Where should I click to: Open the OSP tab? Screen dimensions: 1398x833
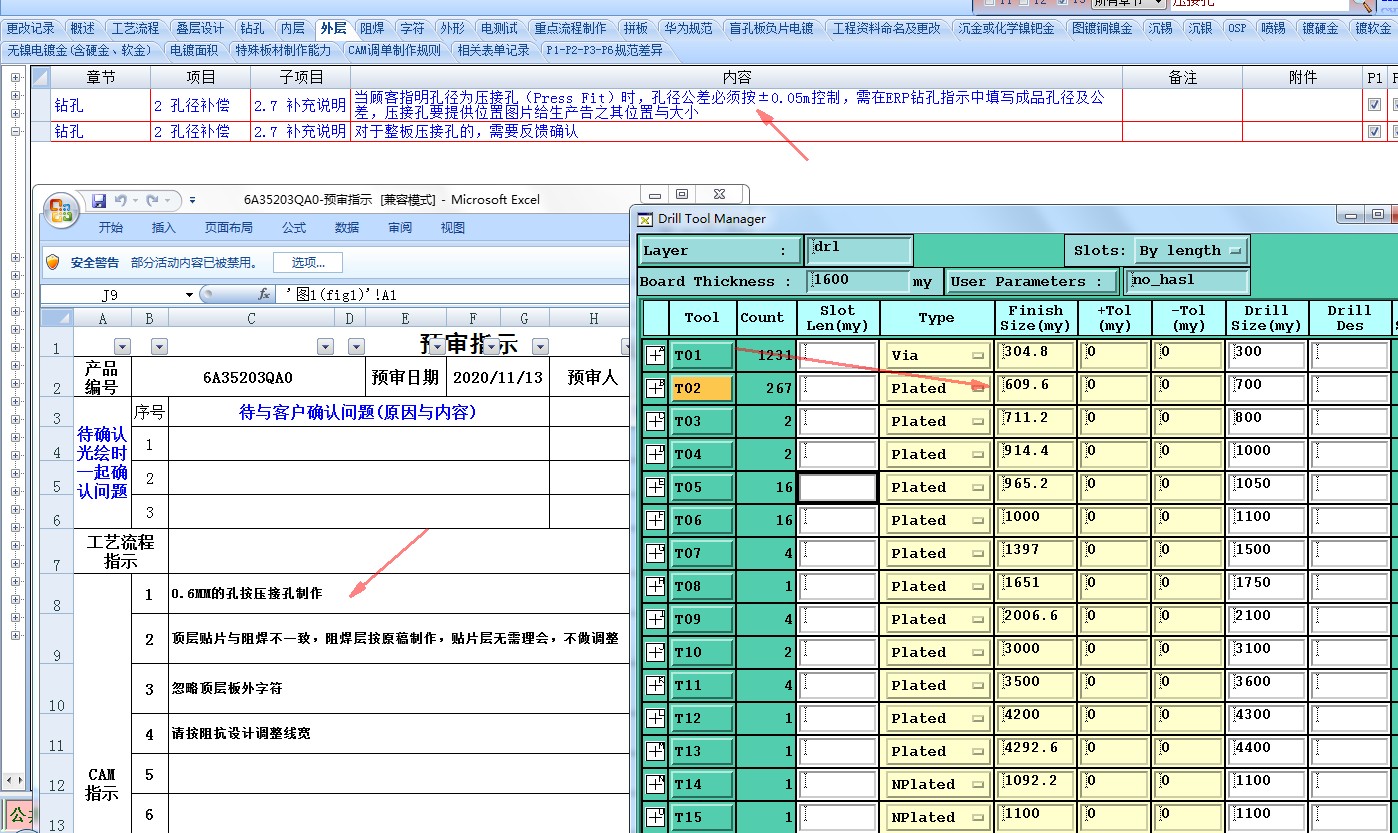[1237, 29]
